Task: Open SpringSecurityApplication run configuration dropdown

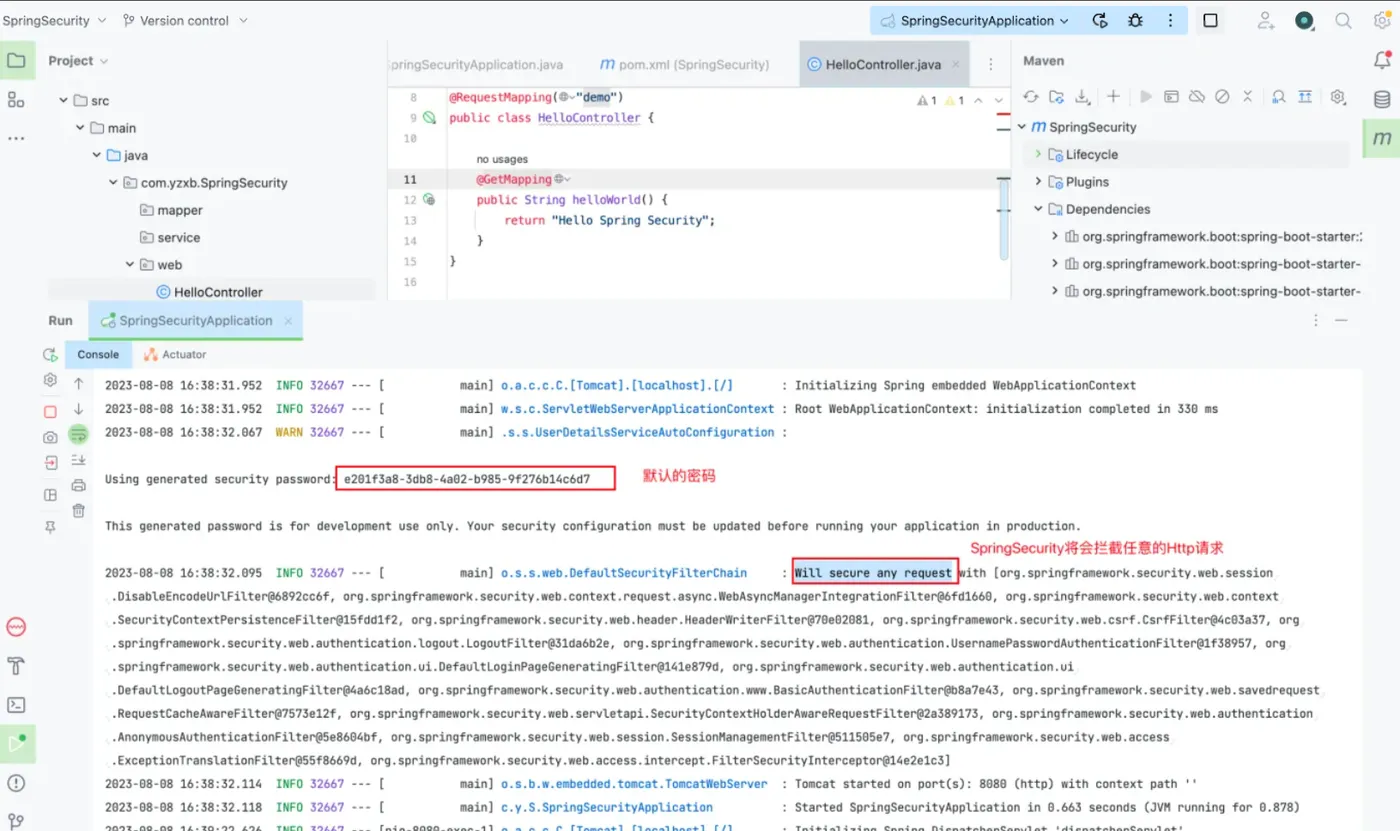Action: click(976, 20)
